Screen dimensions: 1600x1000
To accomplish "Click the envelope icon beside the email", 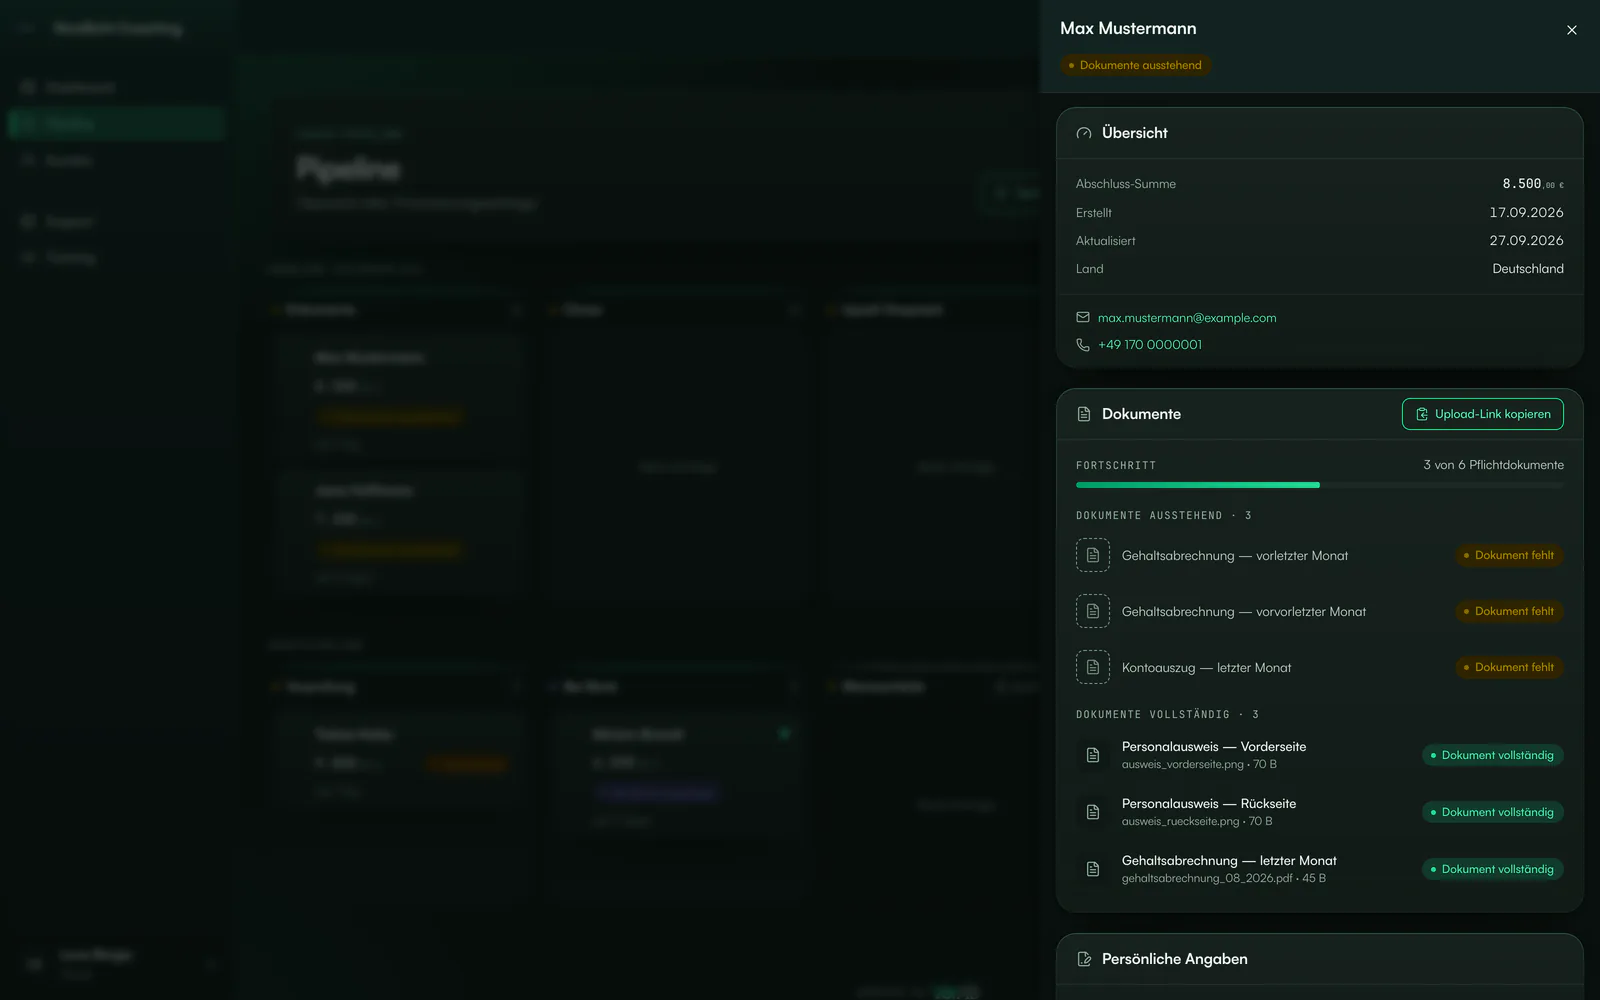I will tap(1083, 318).
